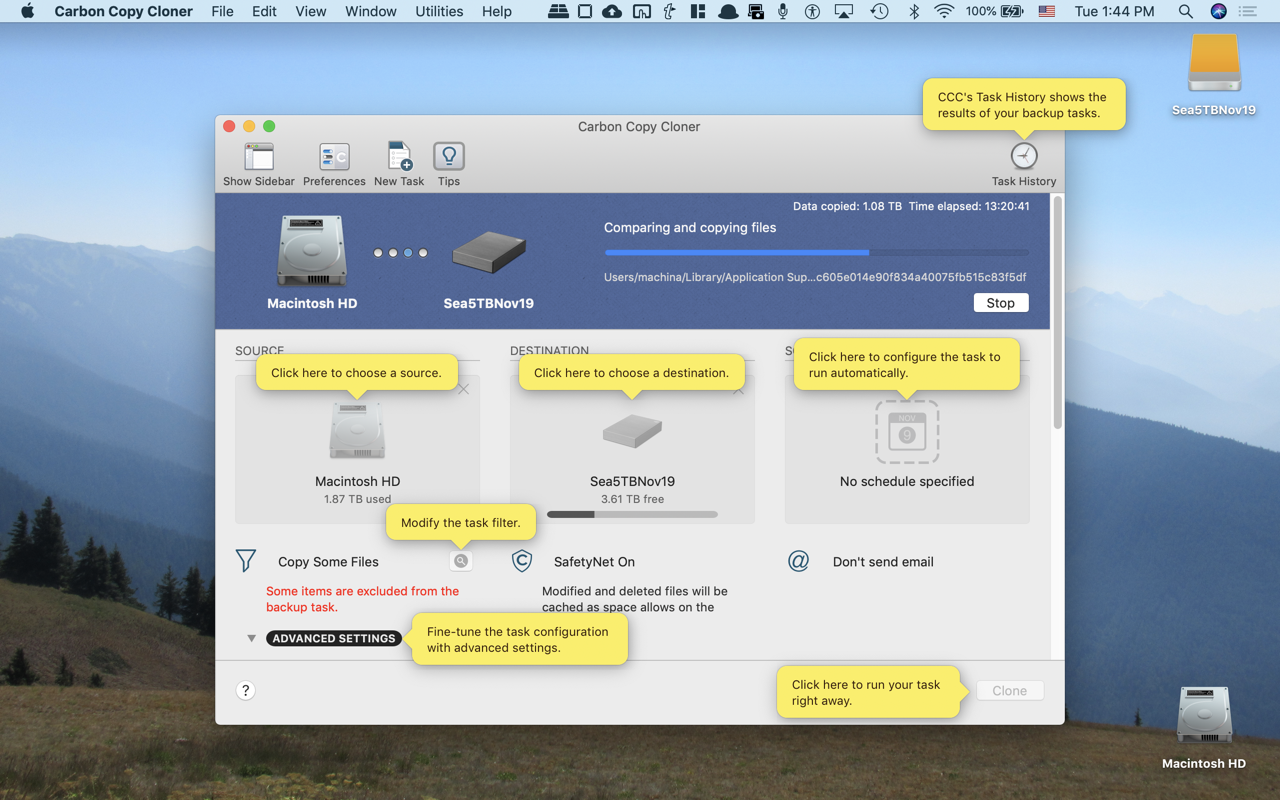Image resolution: width=1280 pixels, height=800 pixels.
Task: Click the 1.87 TB used text
Action: click(357, 499)
